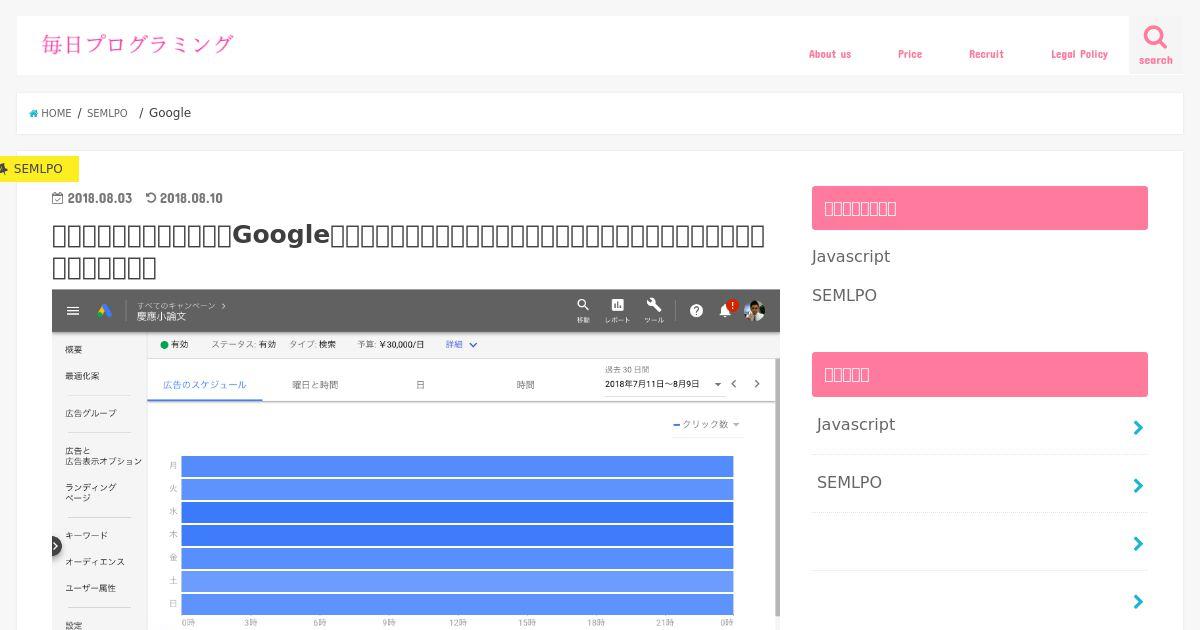Click ユーザー属性 in Ads sidebar
This screenshot has width=1200, height=630.
tap(90, 588)
